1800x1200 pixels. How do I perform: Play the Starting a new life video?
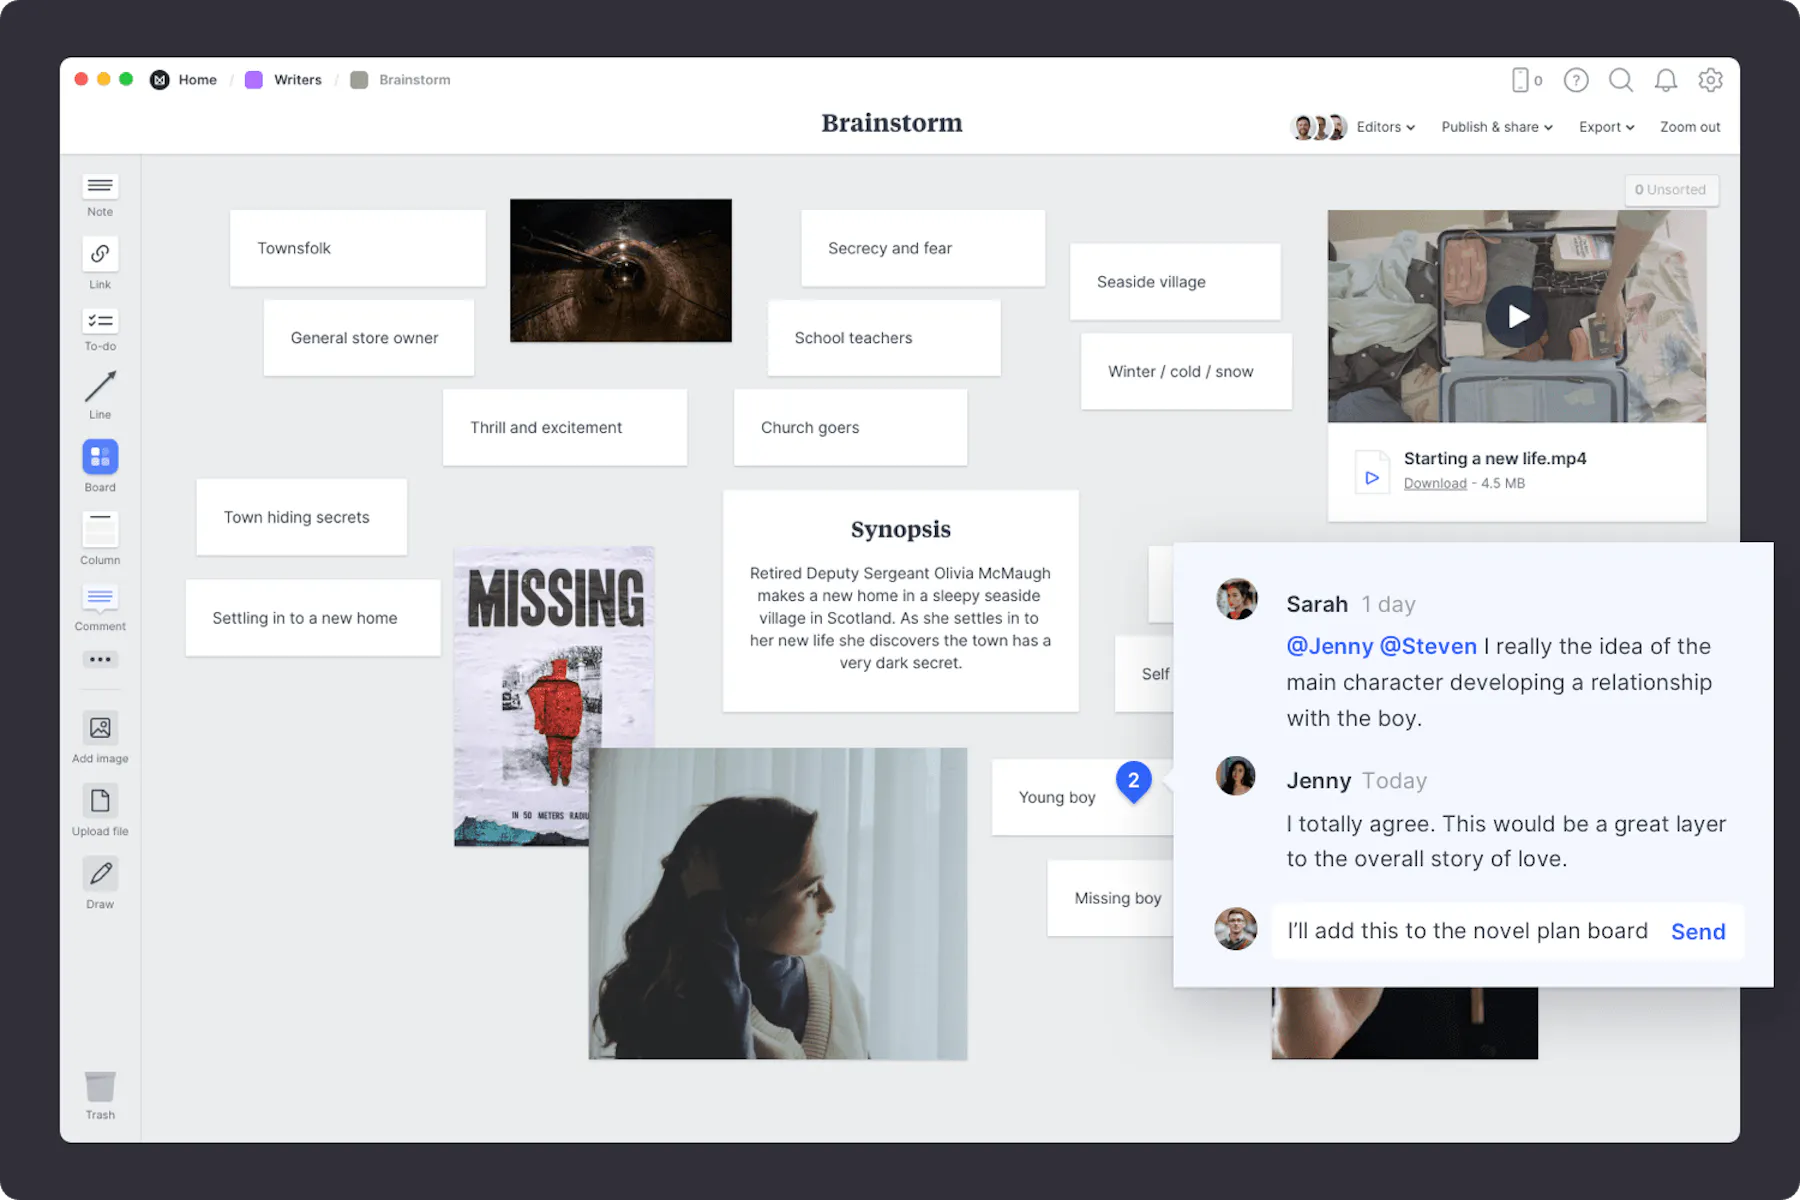coord(1517,316)
